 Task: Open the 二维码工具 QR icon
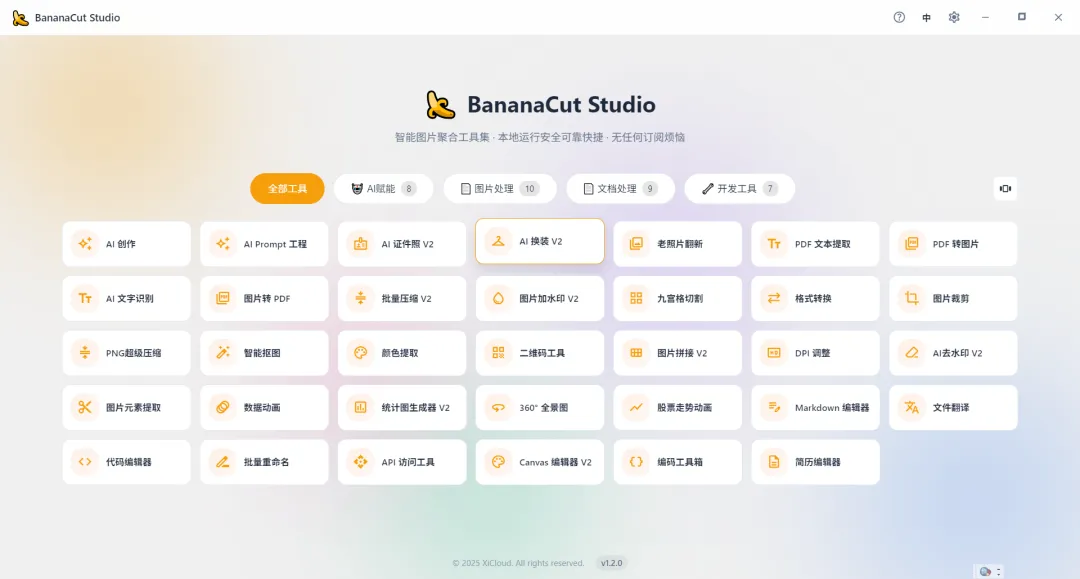[x=498, y=352]
